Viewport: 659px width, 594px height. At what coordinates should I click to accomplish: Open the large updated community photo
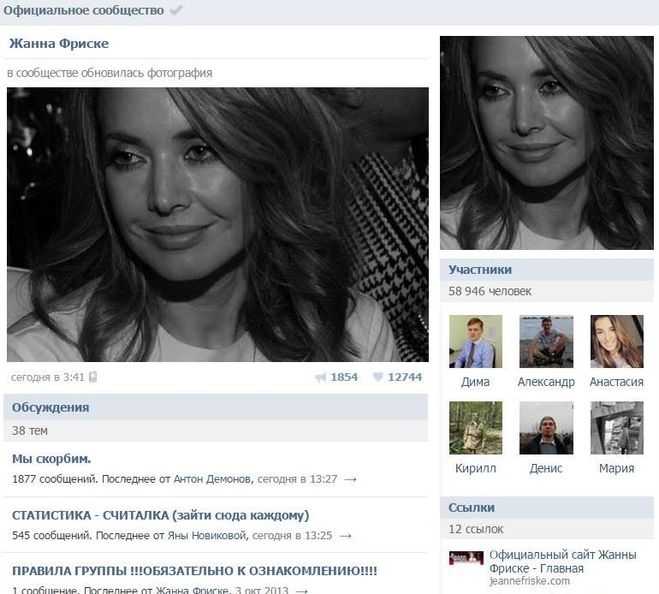point(218,224)
